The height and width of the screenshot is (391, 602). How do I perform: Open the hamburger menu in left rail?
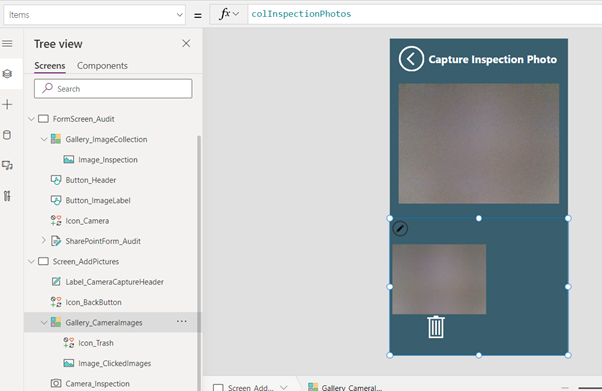coord(7,43)
